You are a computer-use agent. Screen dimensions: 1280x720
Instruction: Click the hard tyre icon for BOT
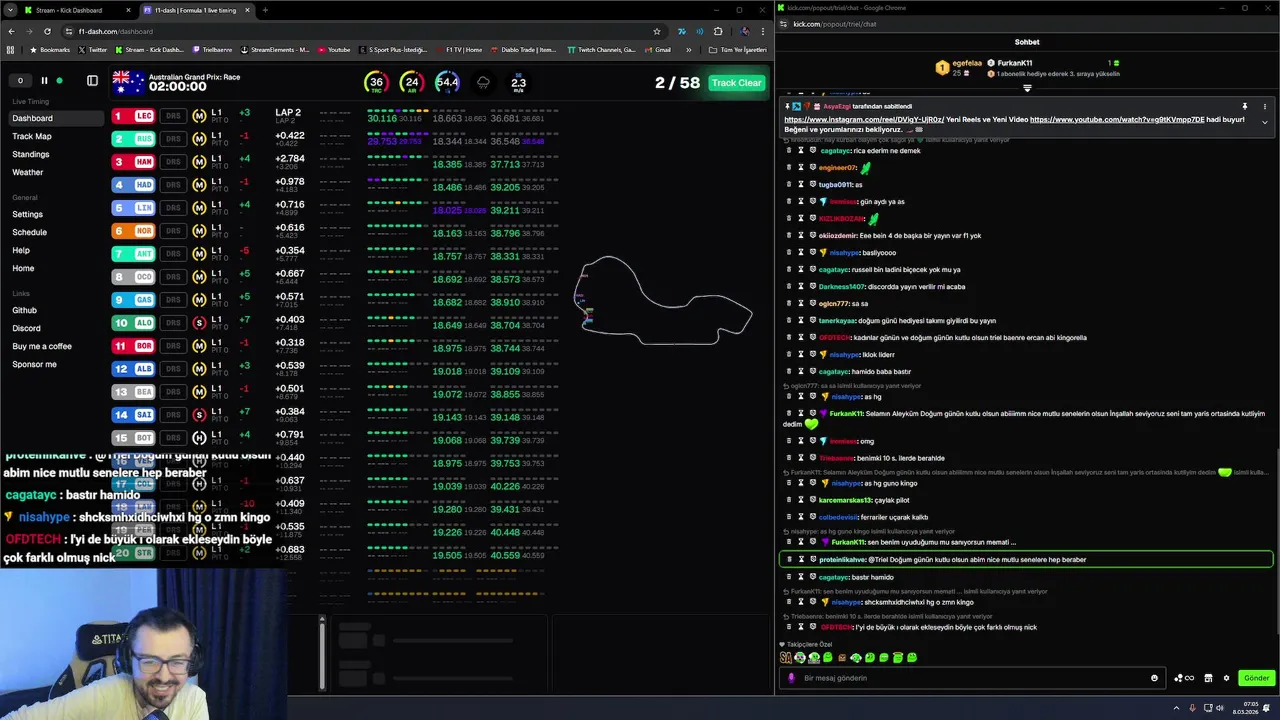pos(199,438)
